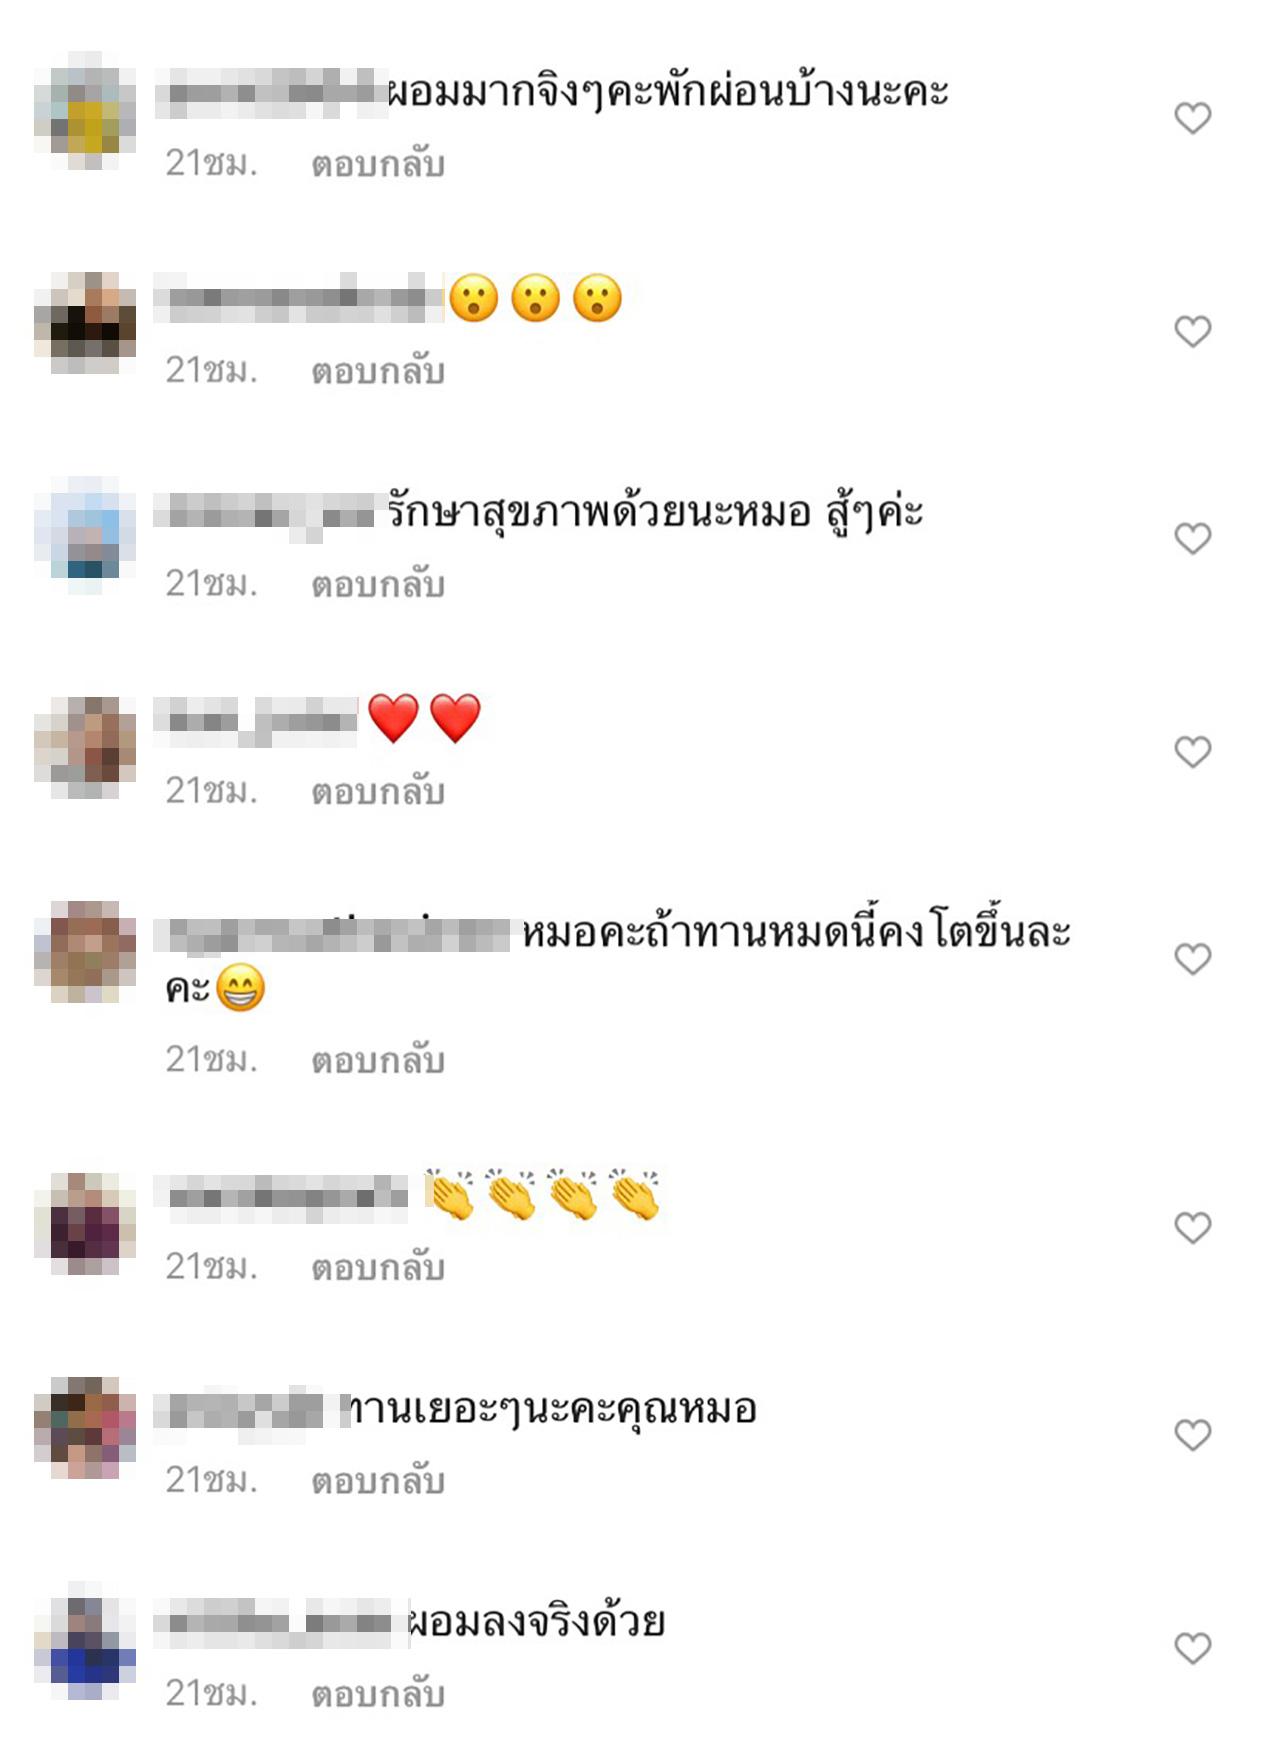This screenshot has width=1280, height=1764.
Task: Like the comment ผอมลงจริงด้วย
Action: 1192,1647
